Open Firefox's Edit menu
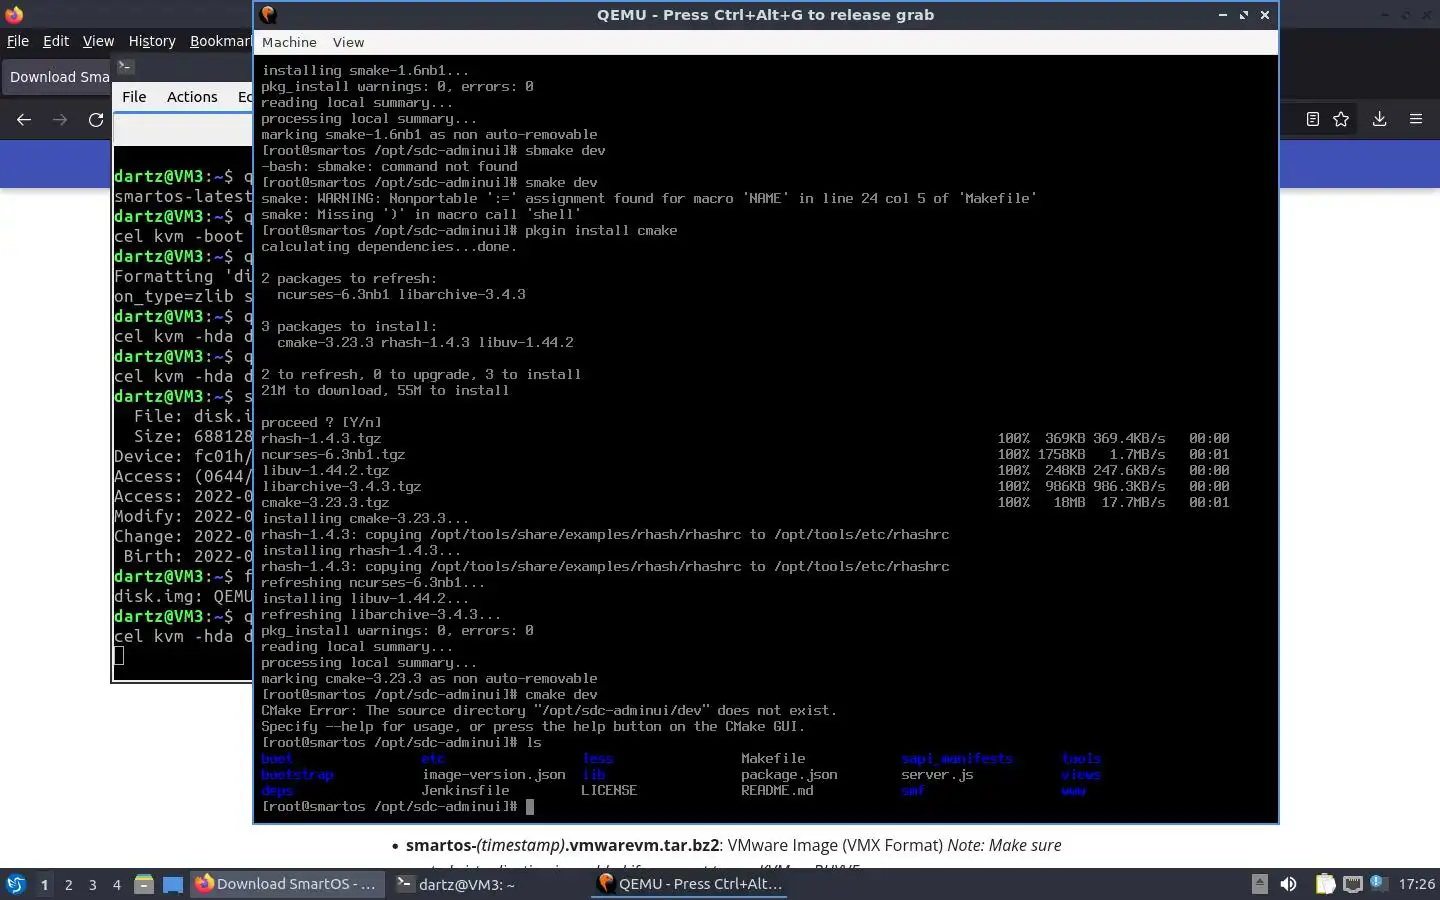 (56, 41)
